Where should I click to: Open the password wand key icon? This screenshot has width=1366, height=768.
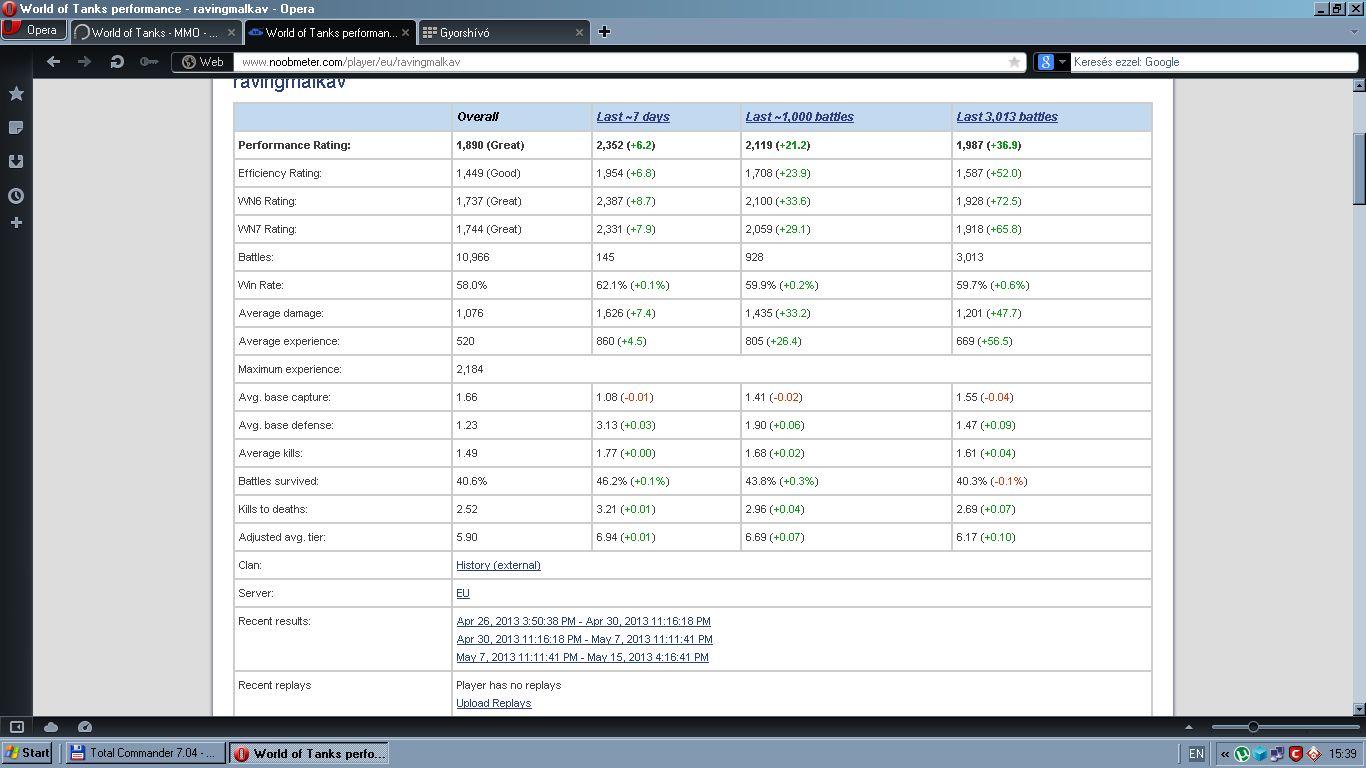[149, 62]
